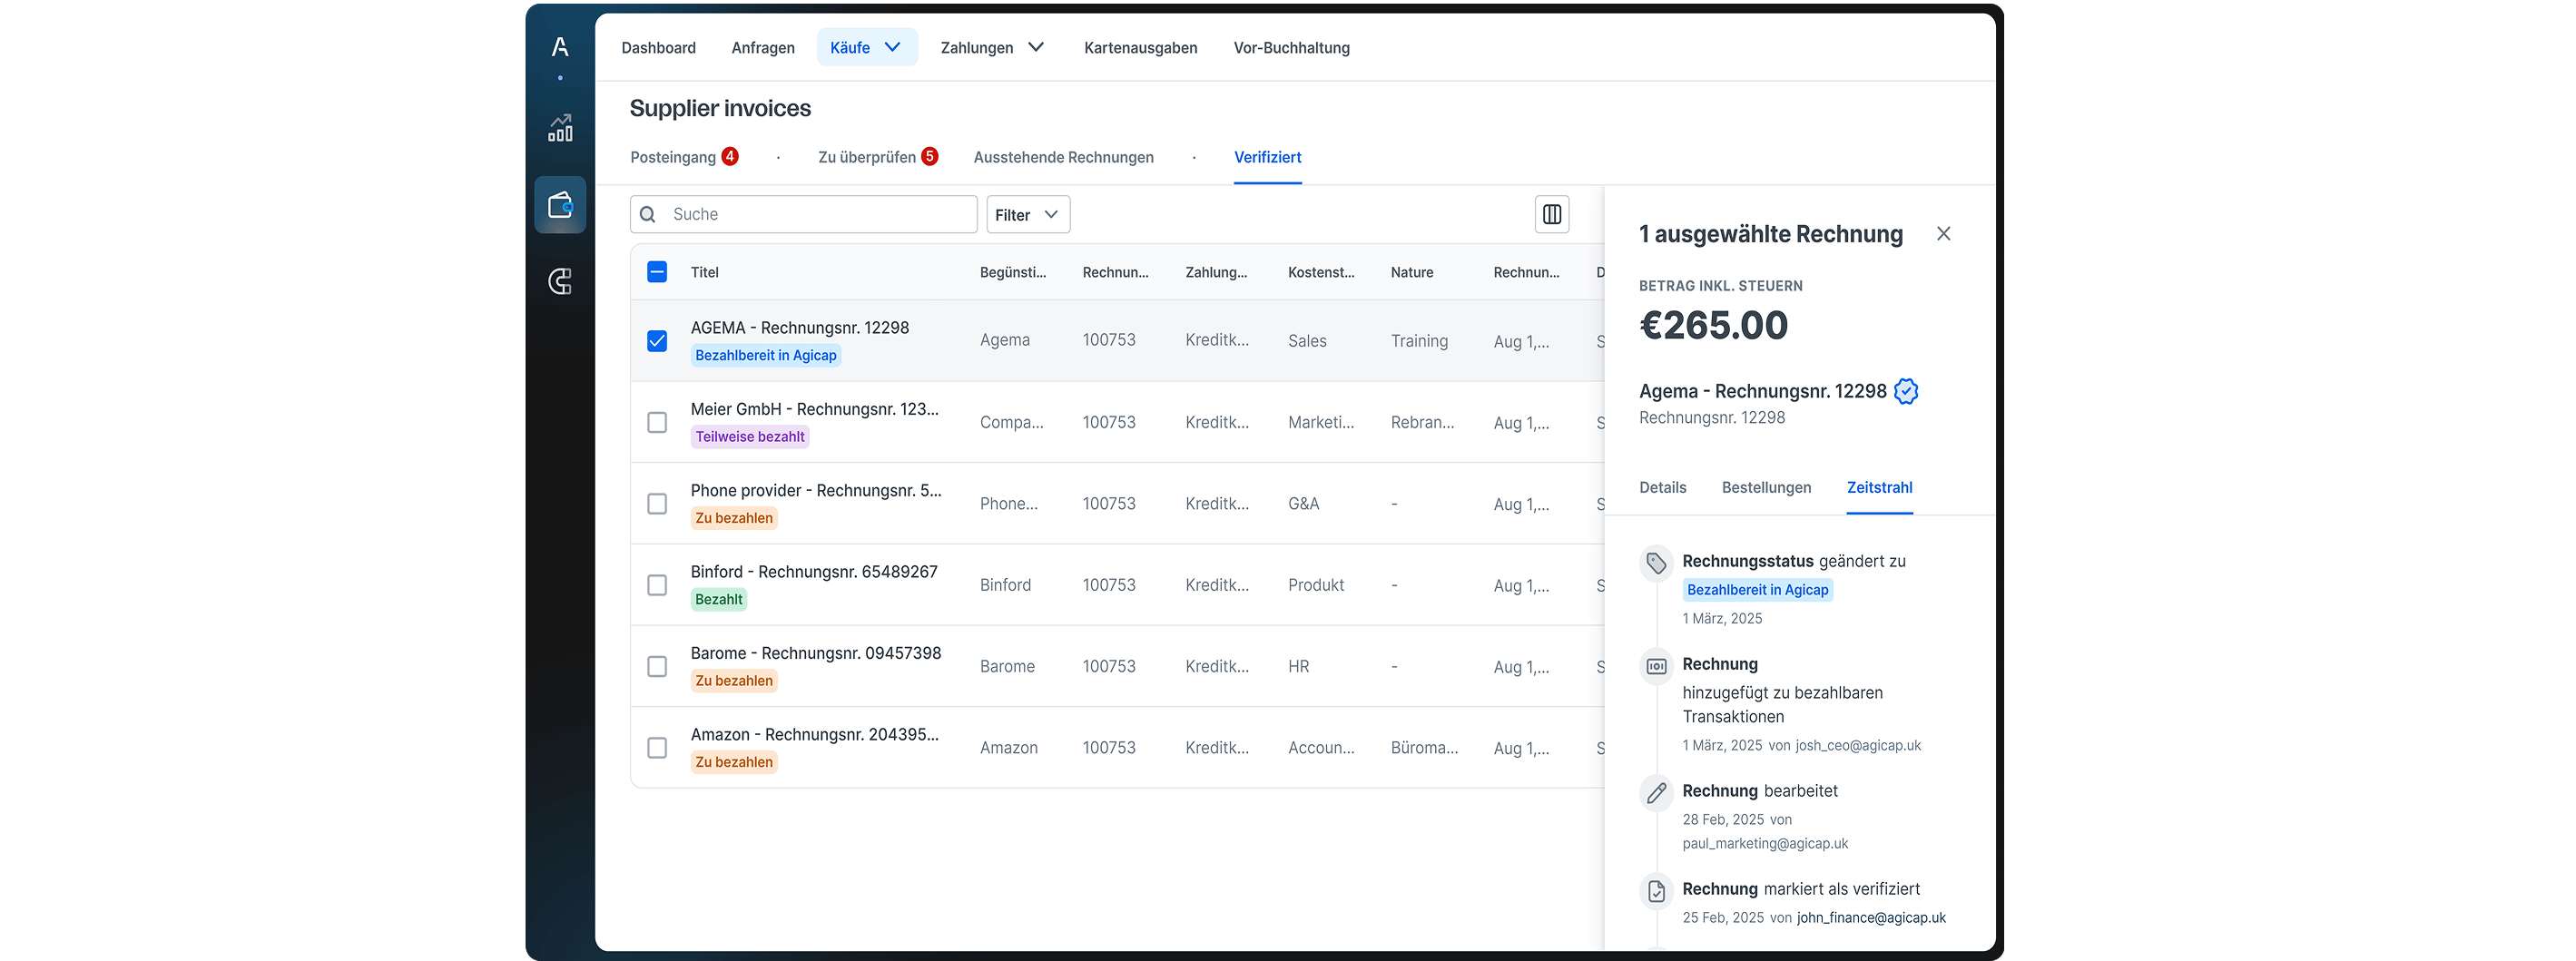Click the Nature column header
This screenshot has width=2576, height=961.
pyautogui.click(x=1411, y=272)
